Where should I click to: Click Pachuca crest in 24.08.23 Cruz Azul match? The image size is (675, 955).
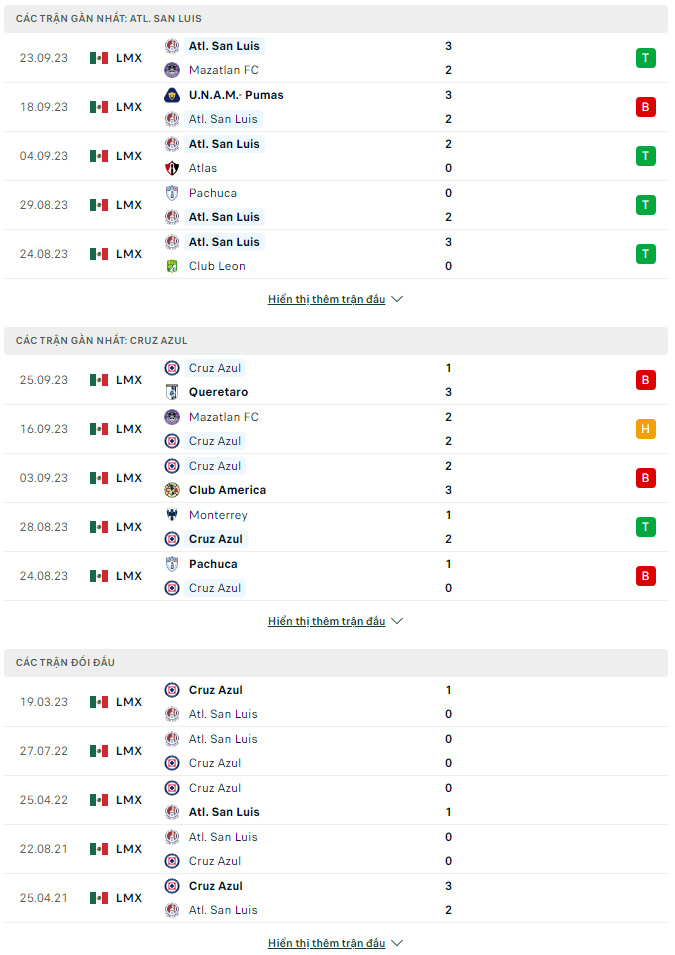click(172, 564)
